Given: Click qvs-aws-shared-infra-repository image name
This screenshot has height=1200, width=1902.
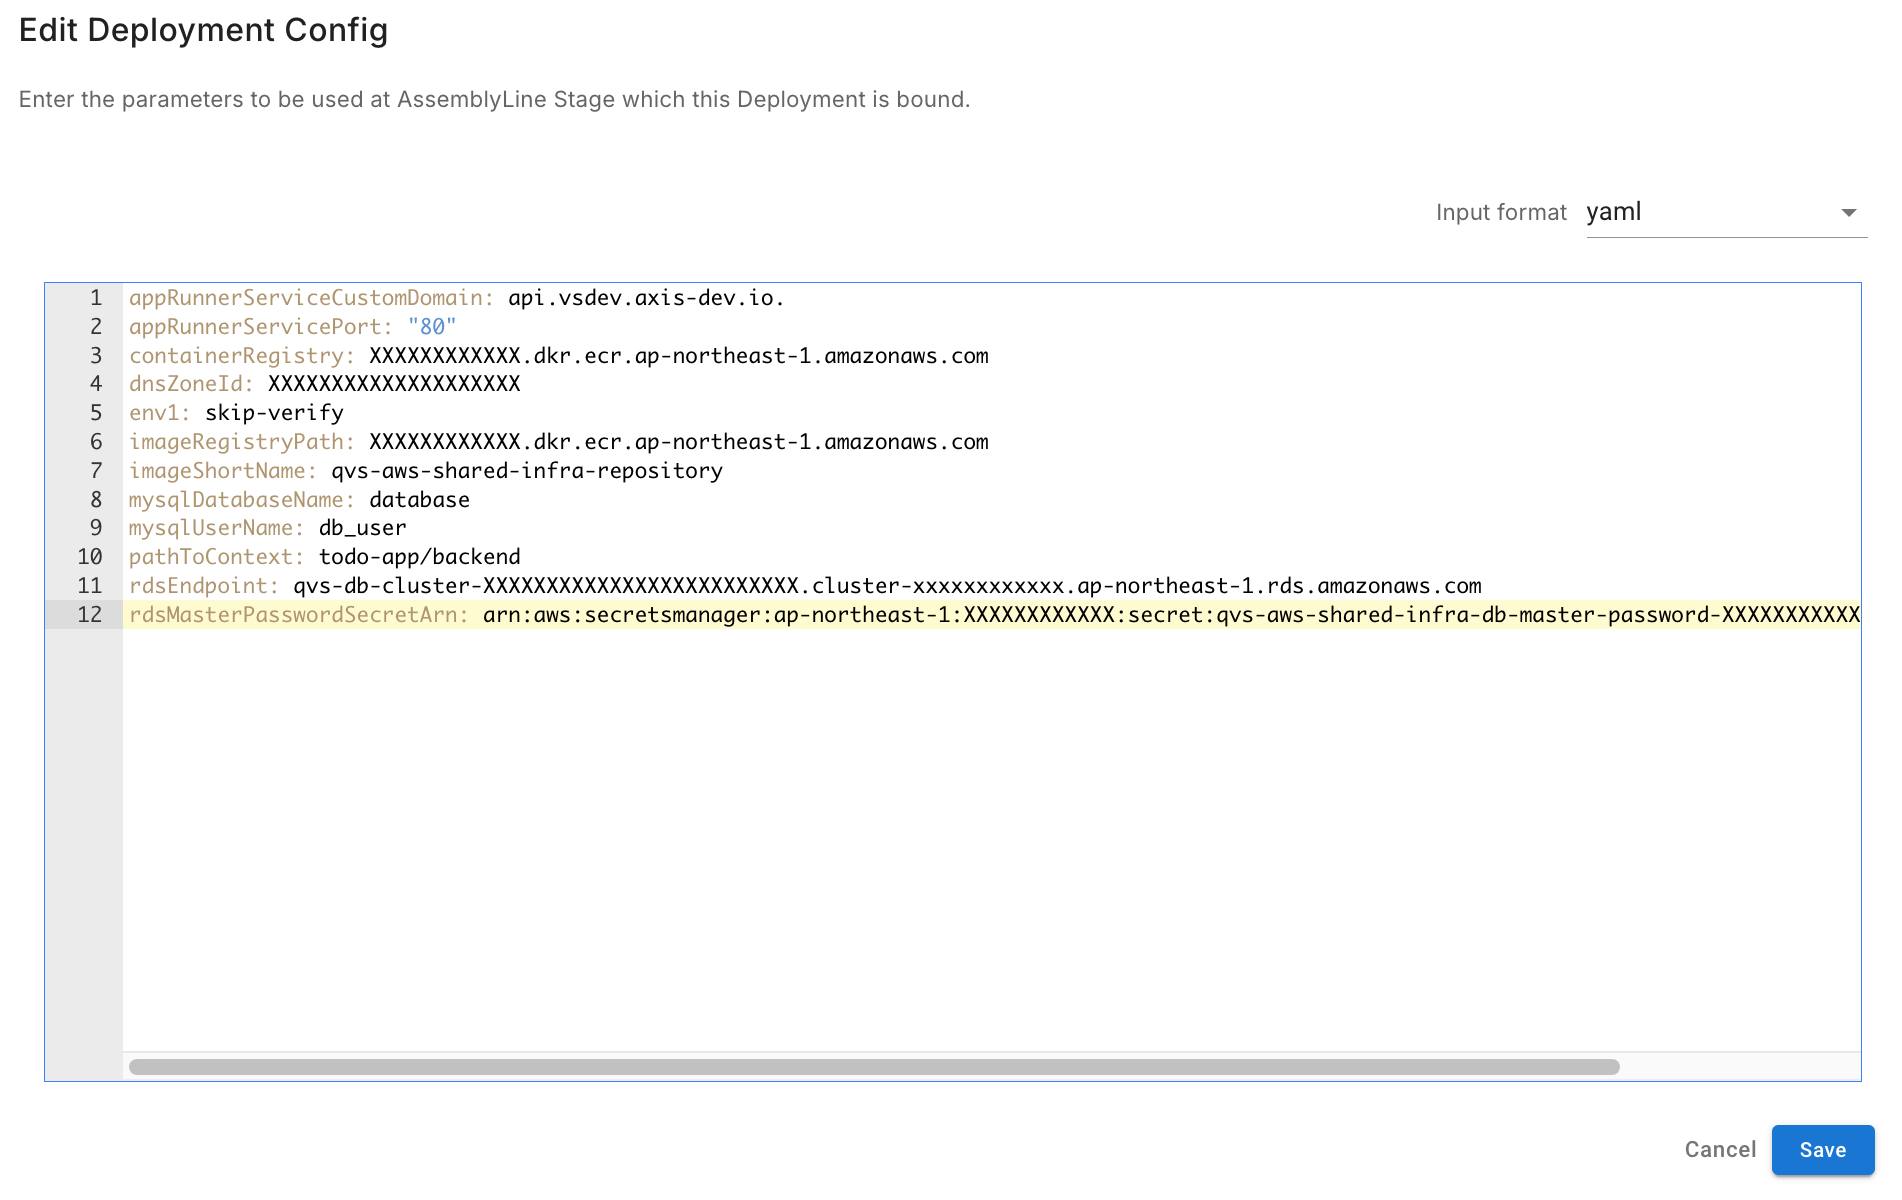Looking at the screenshot, I should coord(527,471).
